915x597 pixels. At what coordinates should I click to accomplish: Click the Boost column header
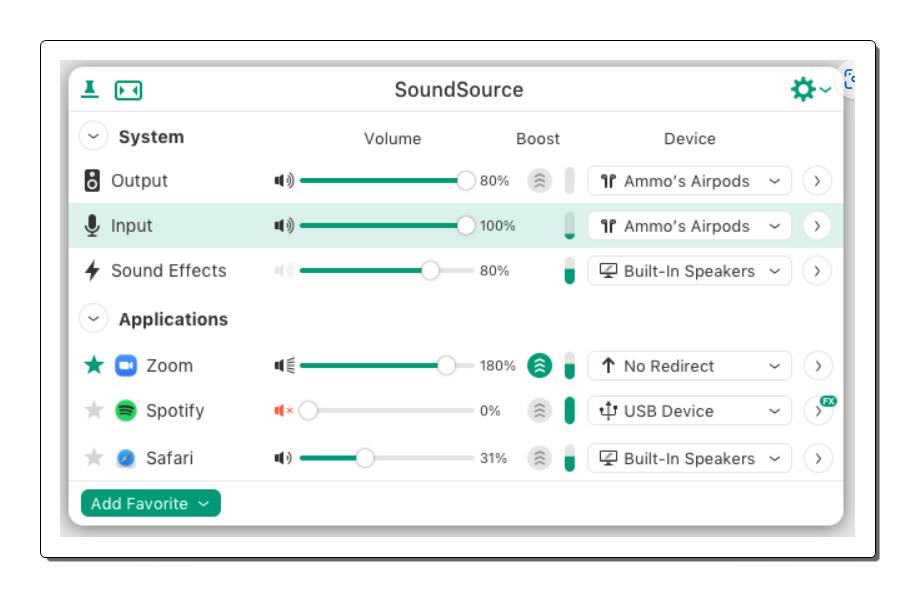coord(537,139)
